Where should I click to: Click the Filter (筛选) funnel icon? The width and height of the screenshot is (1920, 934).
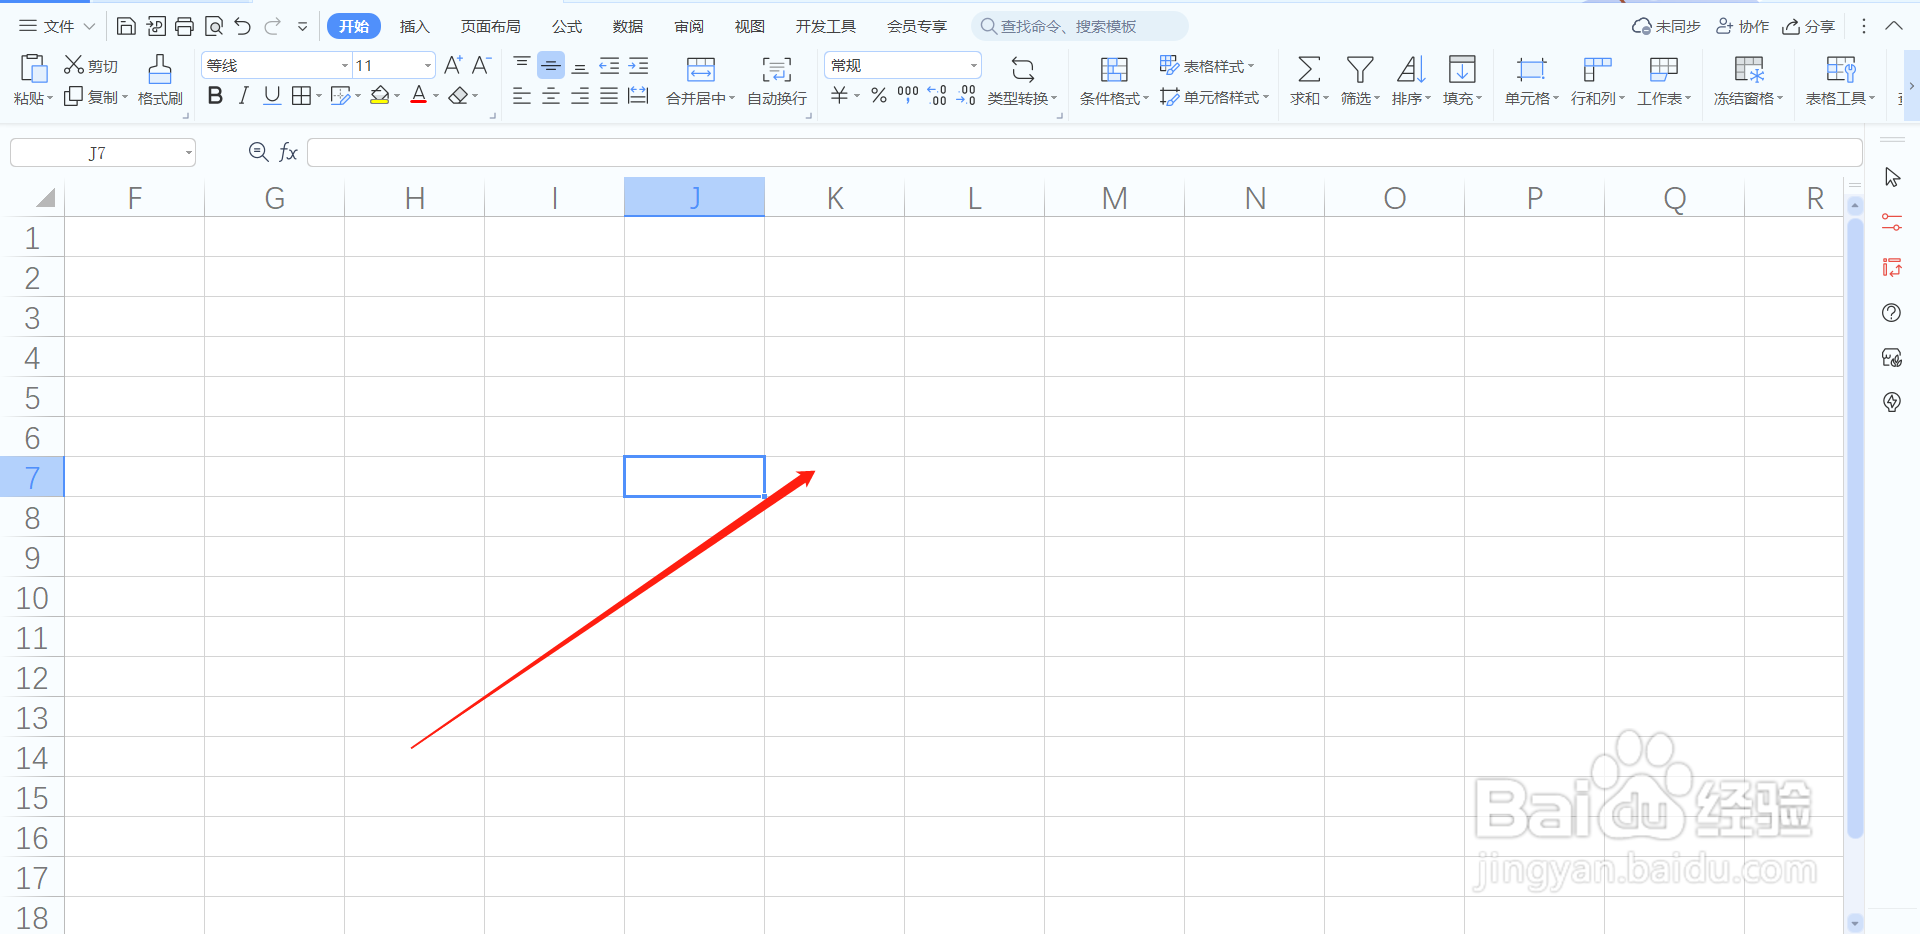[1360, 69]
